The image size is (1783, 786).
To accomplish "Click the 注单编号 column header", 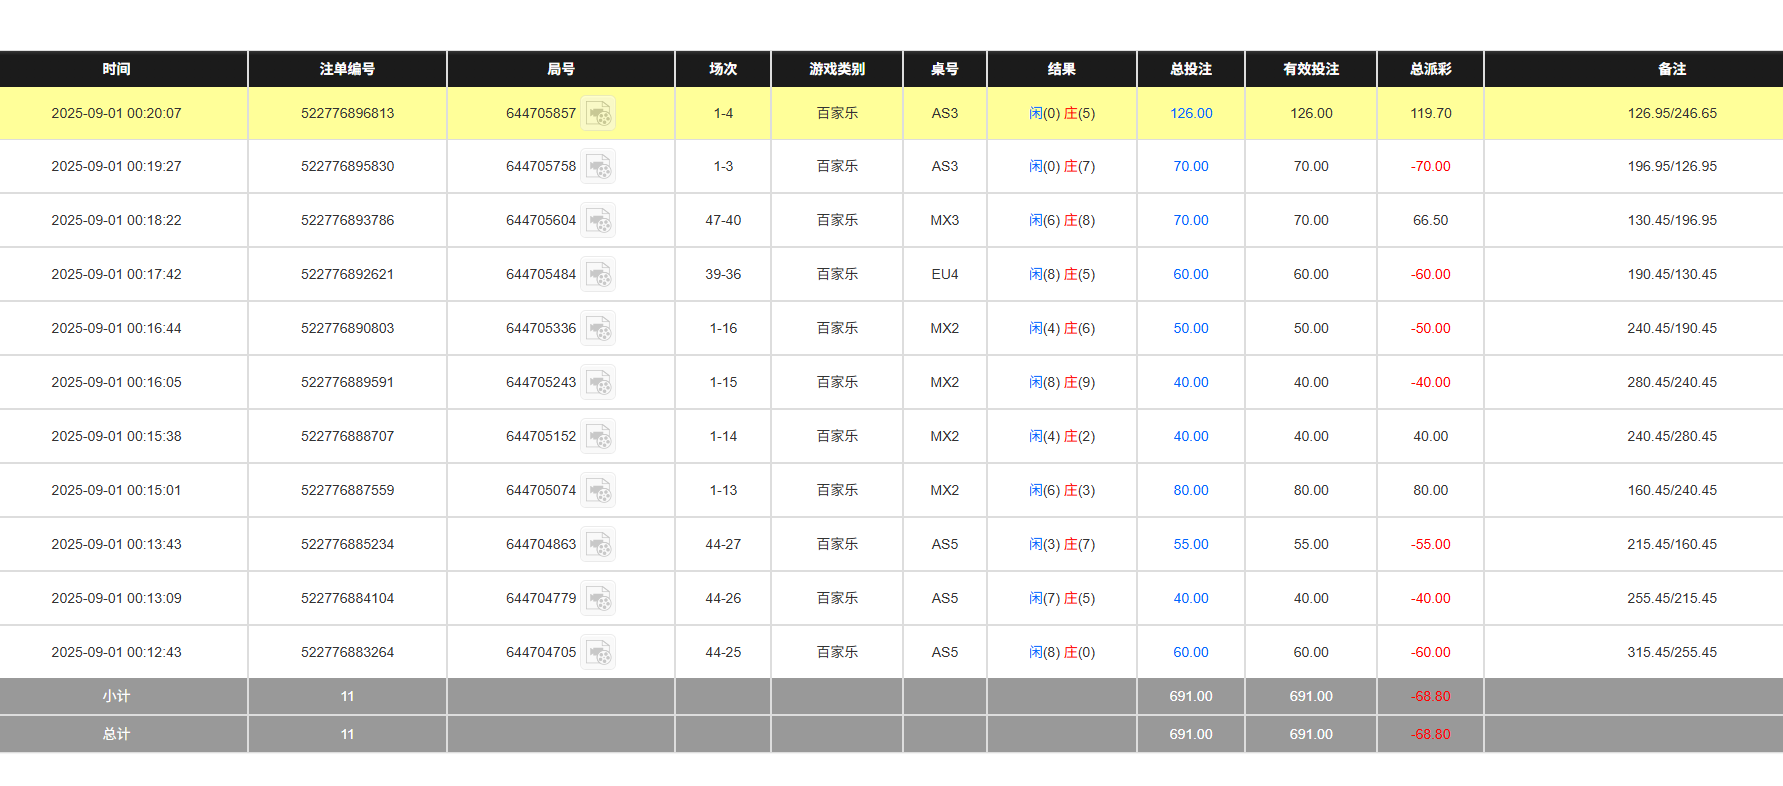I will tap(347, 69).
